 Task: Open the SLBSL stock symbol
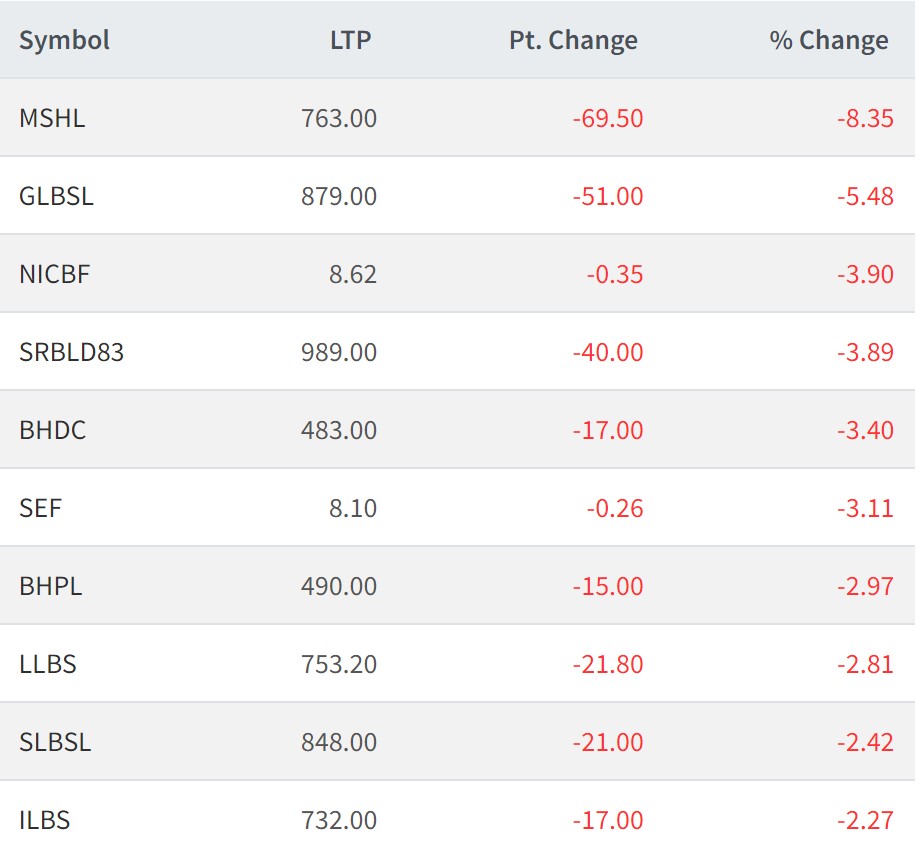tap(55, 742)
